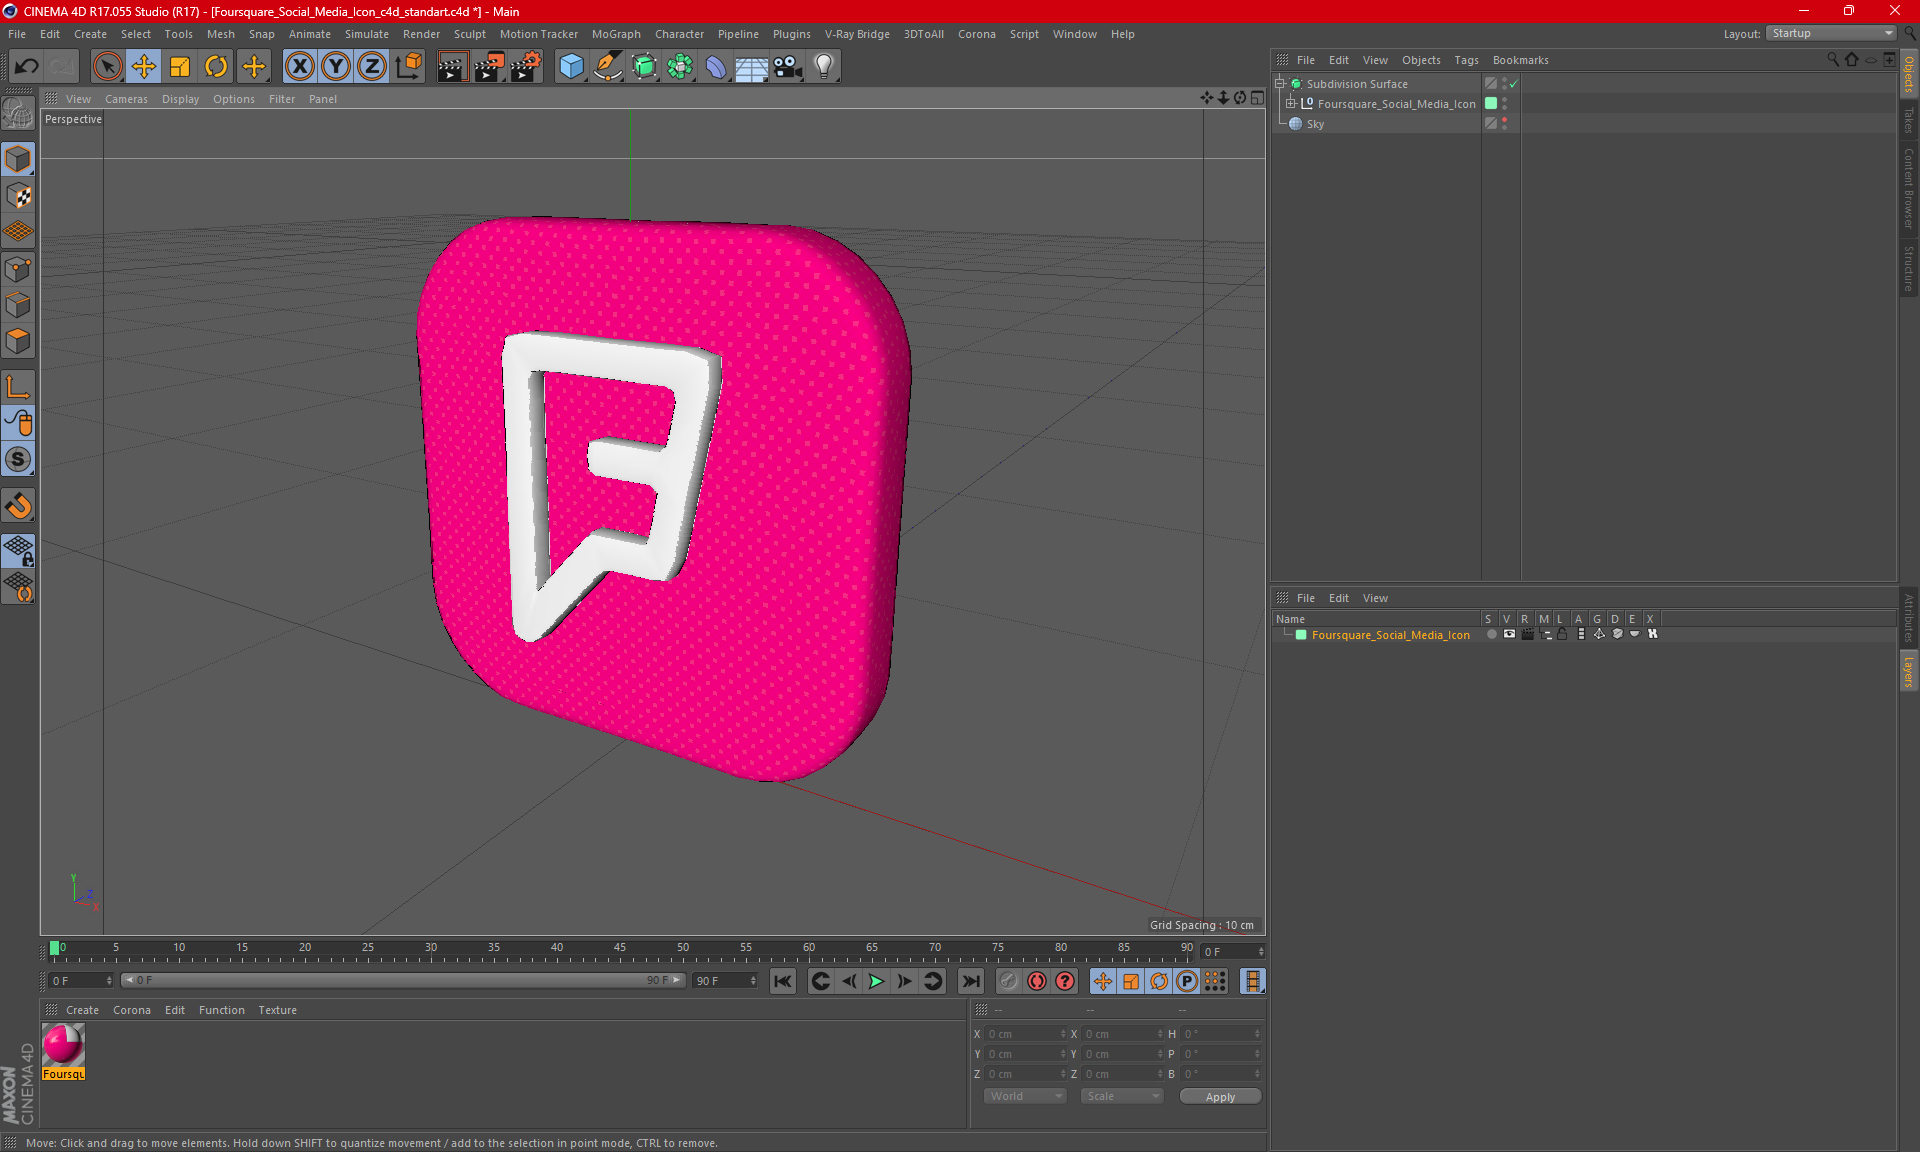Image resolution: width=1920 pixels, height=1152 pixels.
Task: Add a Camera object
Action: [788, 67]
